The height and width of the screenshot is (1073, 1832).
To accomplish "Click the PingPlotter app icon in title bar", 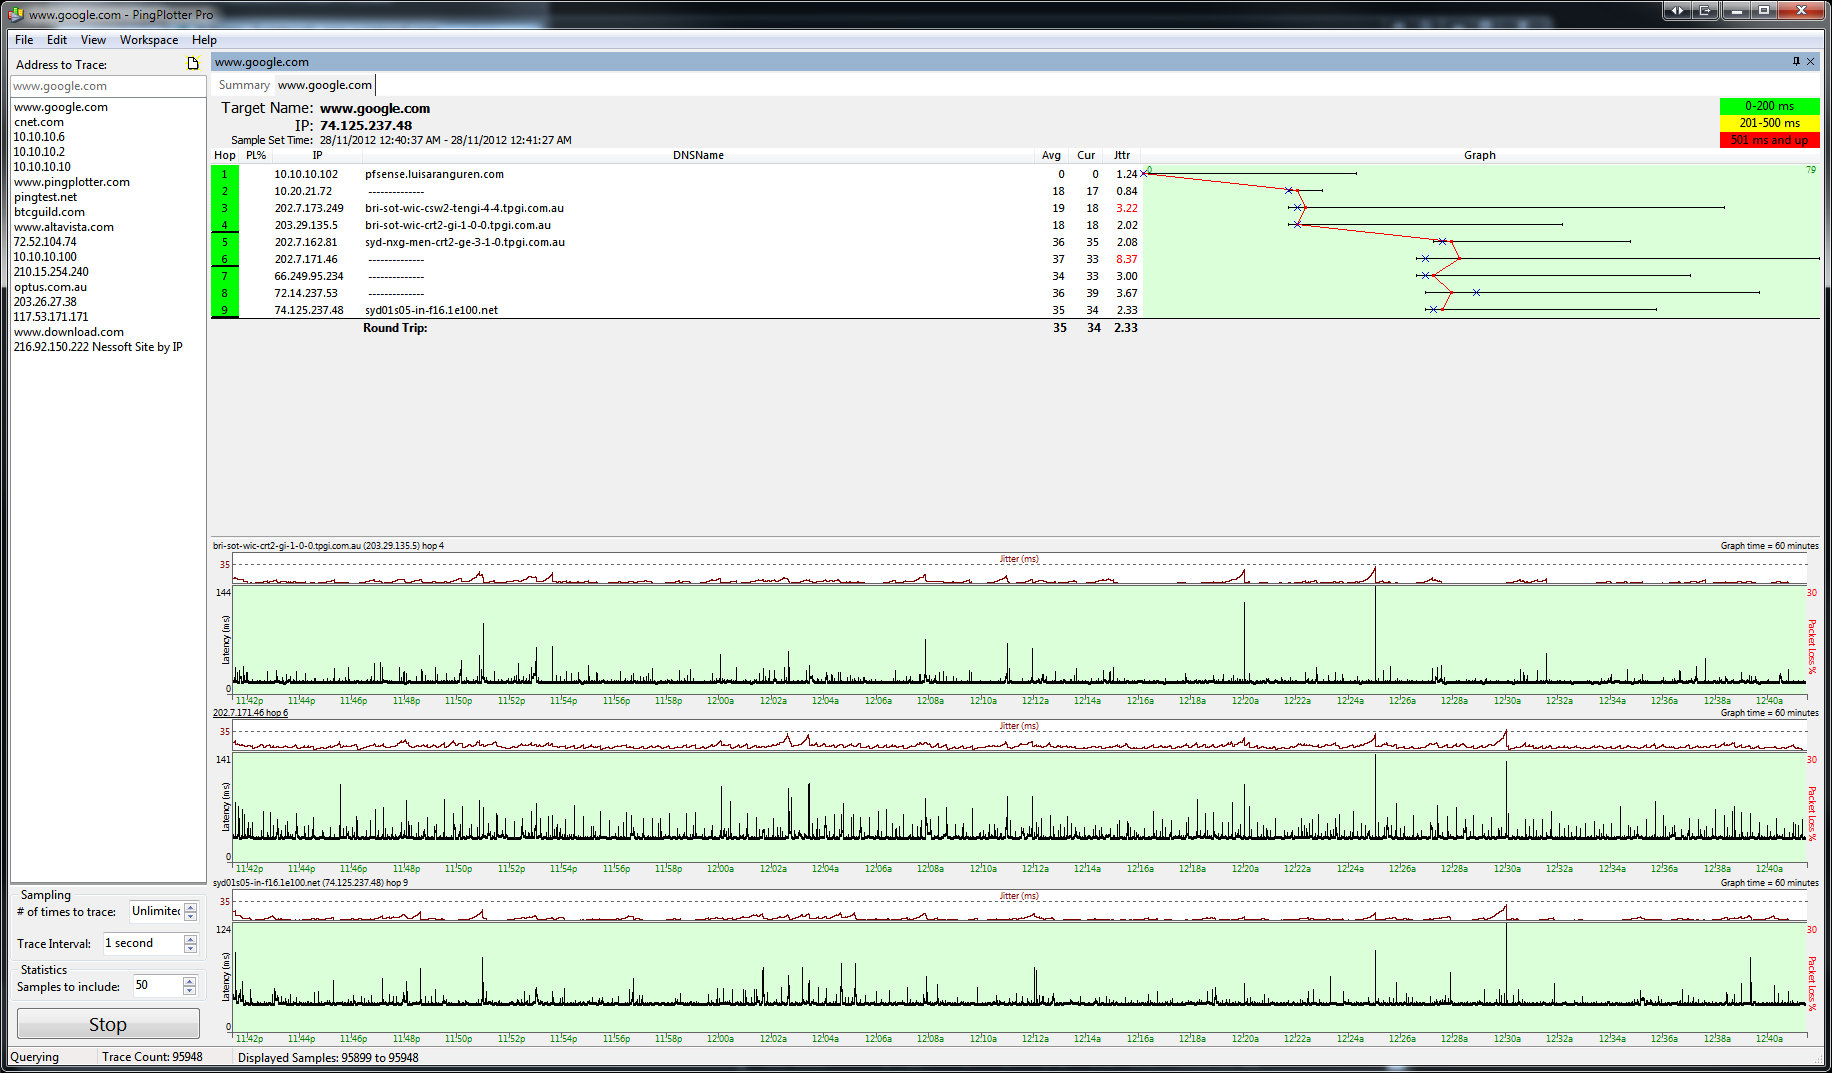I will point(15,14).
